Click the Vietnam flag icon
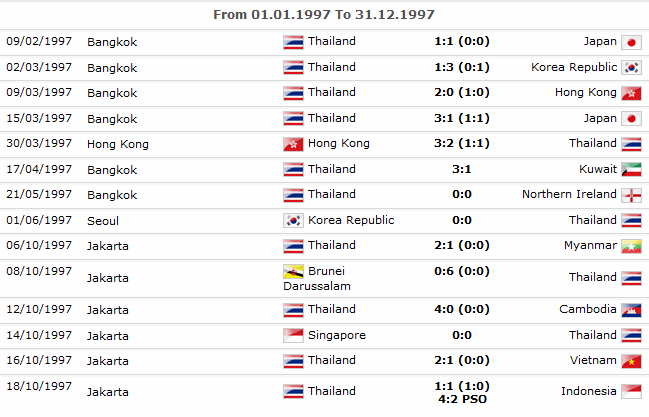Screen dimensions: 649x417 631,361
